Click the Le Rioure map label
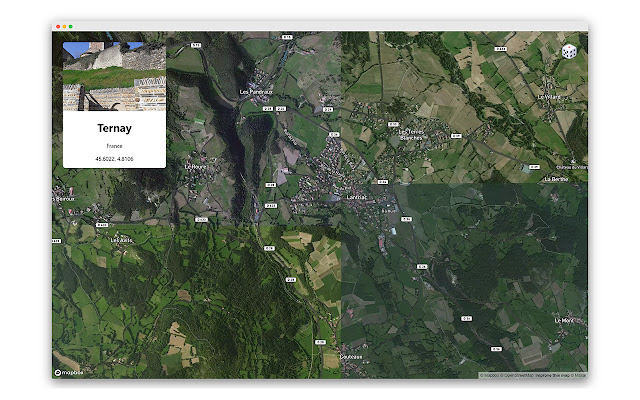This screenshot has width=640, height=400. [195, 167]
